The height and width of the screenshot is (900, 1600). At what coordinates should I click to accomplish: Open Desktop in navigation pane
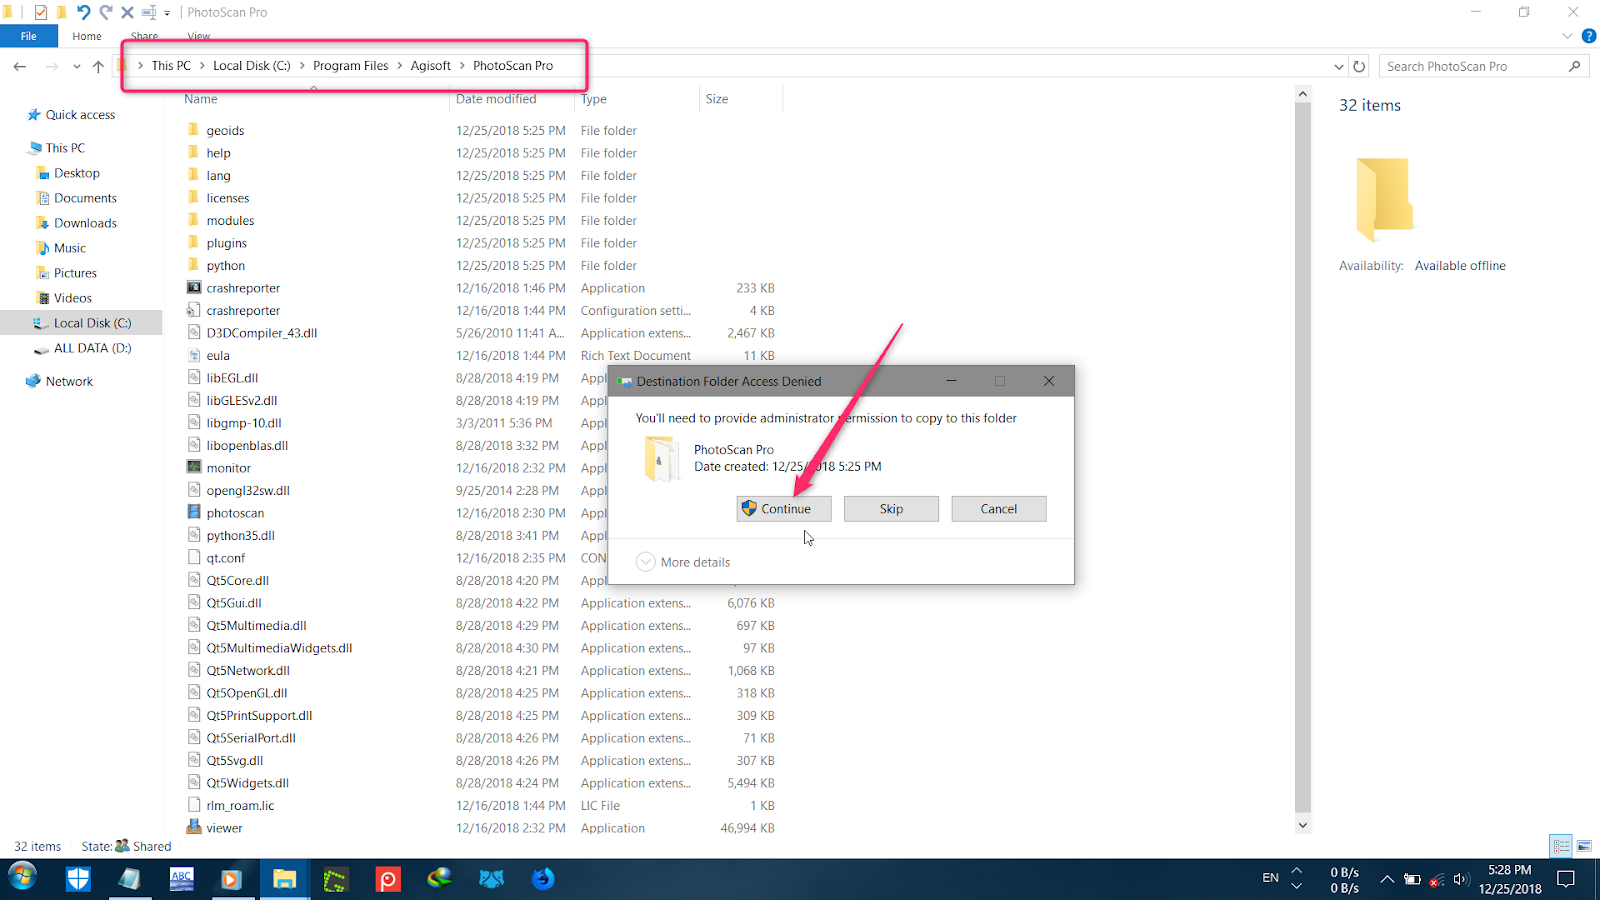[x=76, y=173]
